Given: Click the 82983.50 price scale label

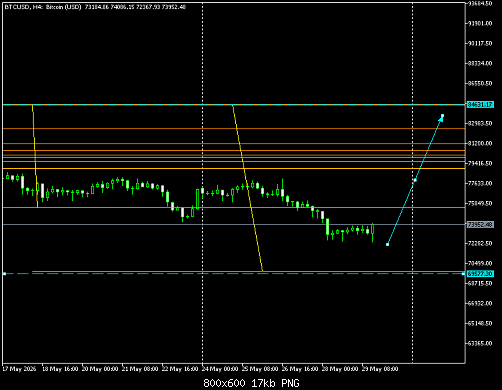Looking at the screenshot, I should click(480, 123).
